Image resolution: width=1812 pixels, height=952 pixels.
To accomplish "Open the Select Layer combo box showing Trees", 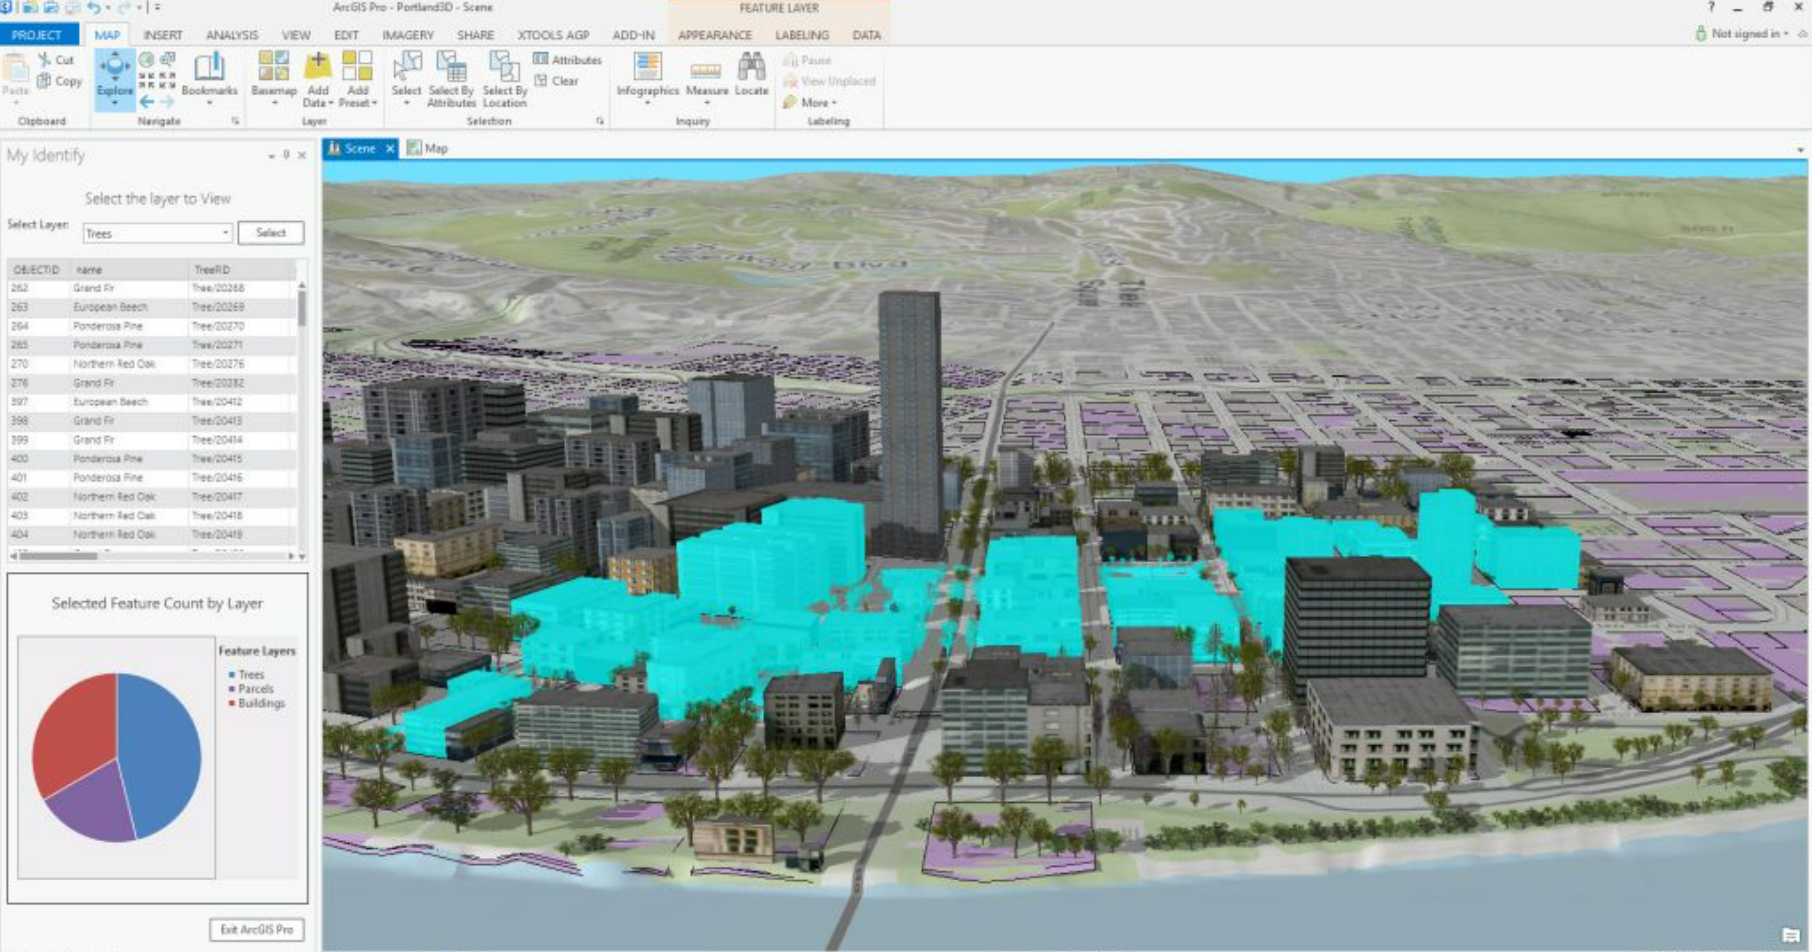I will pyautogui.click(x=158, y=233).
